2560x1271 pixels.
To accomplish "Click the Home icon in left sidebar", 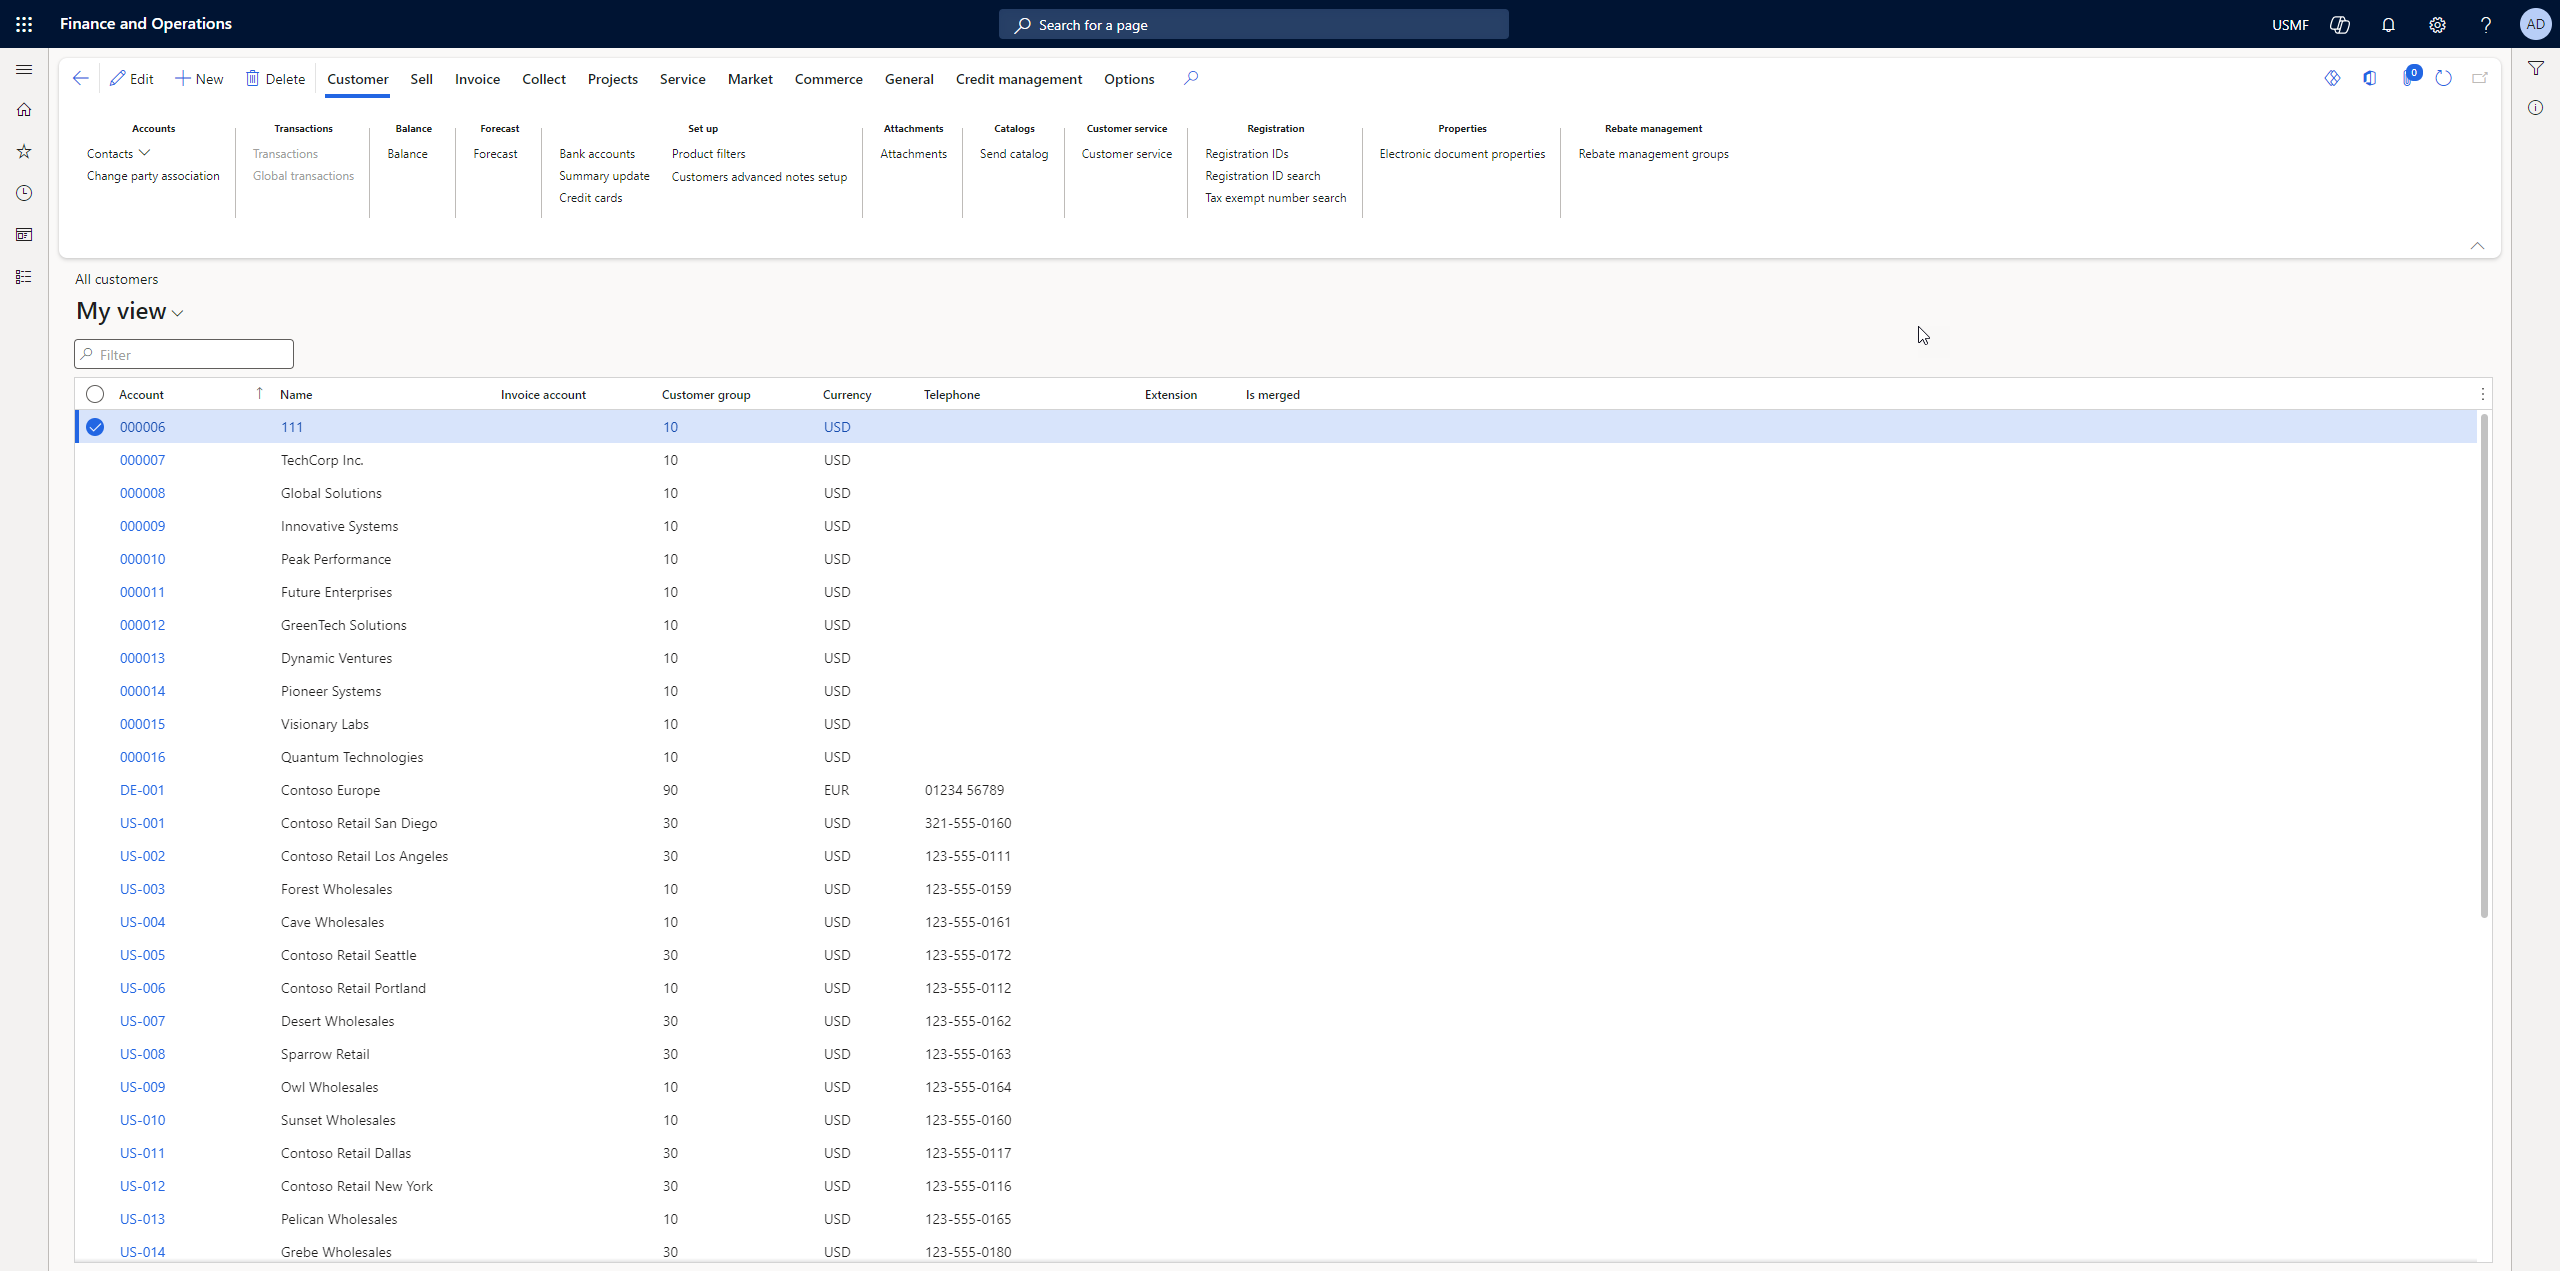I will (x=24, y=110).
